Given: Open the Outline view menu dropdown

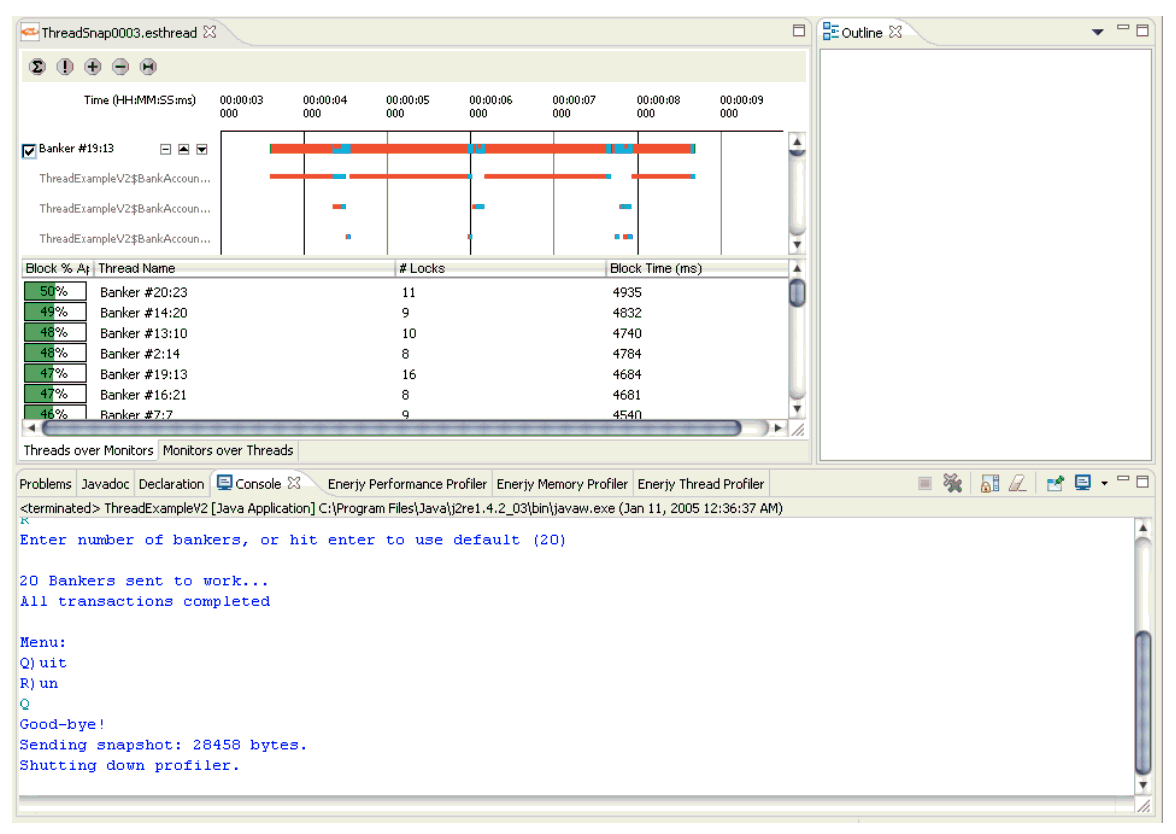Looking at the screenshot, I should point(1097,33).
